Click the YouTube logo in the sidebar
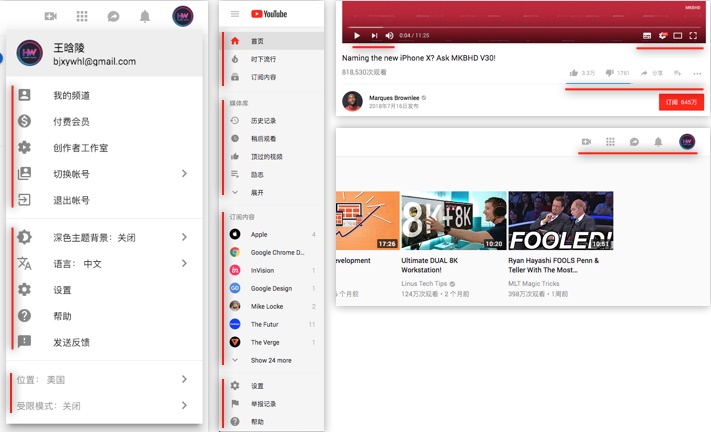 coord(269,14)
